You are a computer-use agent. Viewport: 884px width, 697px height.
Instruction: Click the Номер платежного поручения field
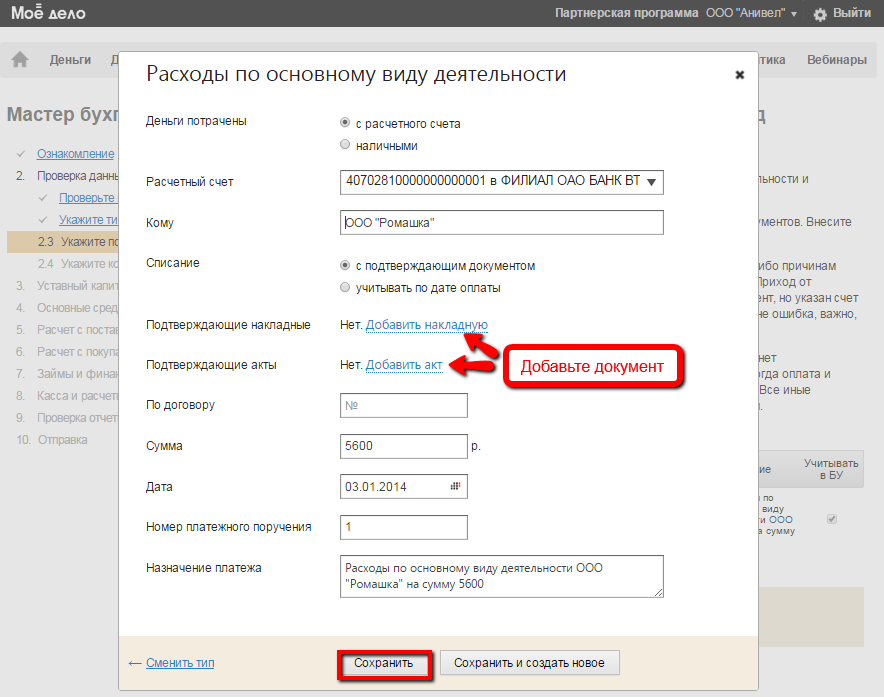click(x=404, y=527)
